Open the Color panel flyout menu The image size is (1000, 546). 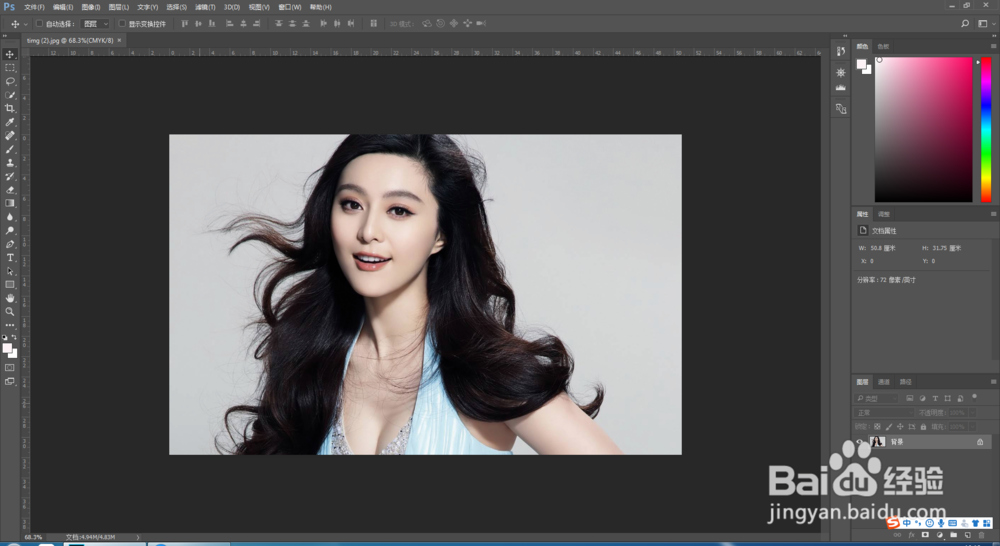click(x=993, y=46)
